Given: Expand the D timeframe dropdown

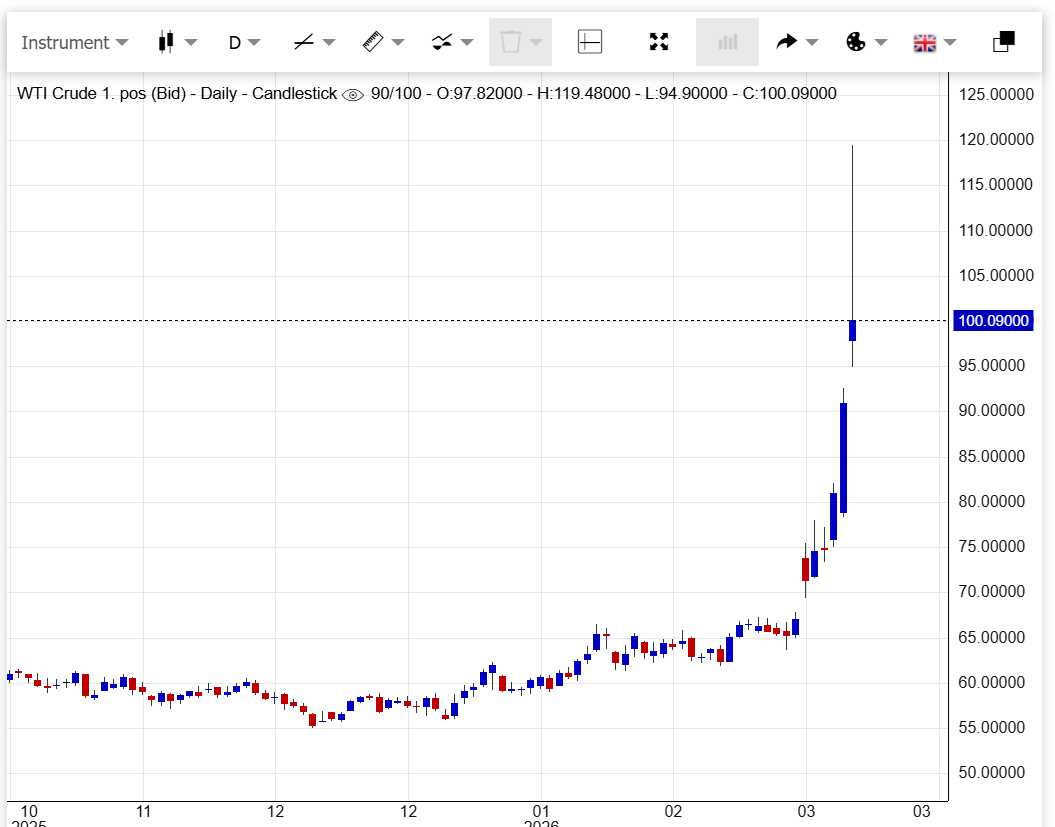Looking at the screenshot, I should [244, 42].
